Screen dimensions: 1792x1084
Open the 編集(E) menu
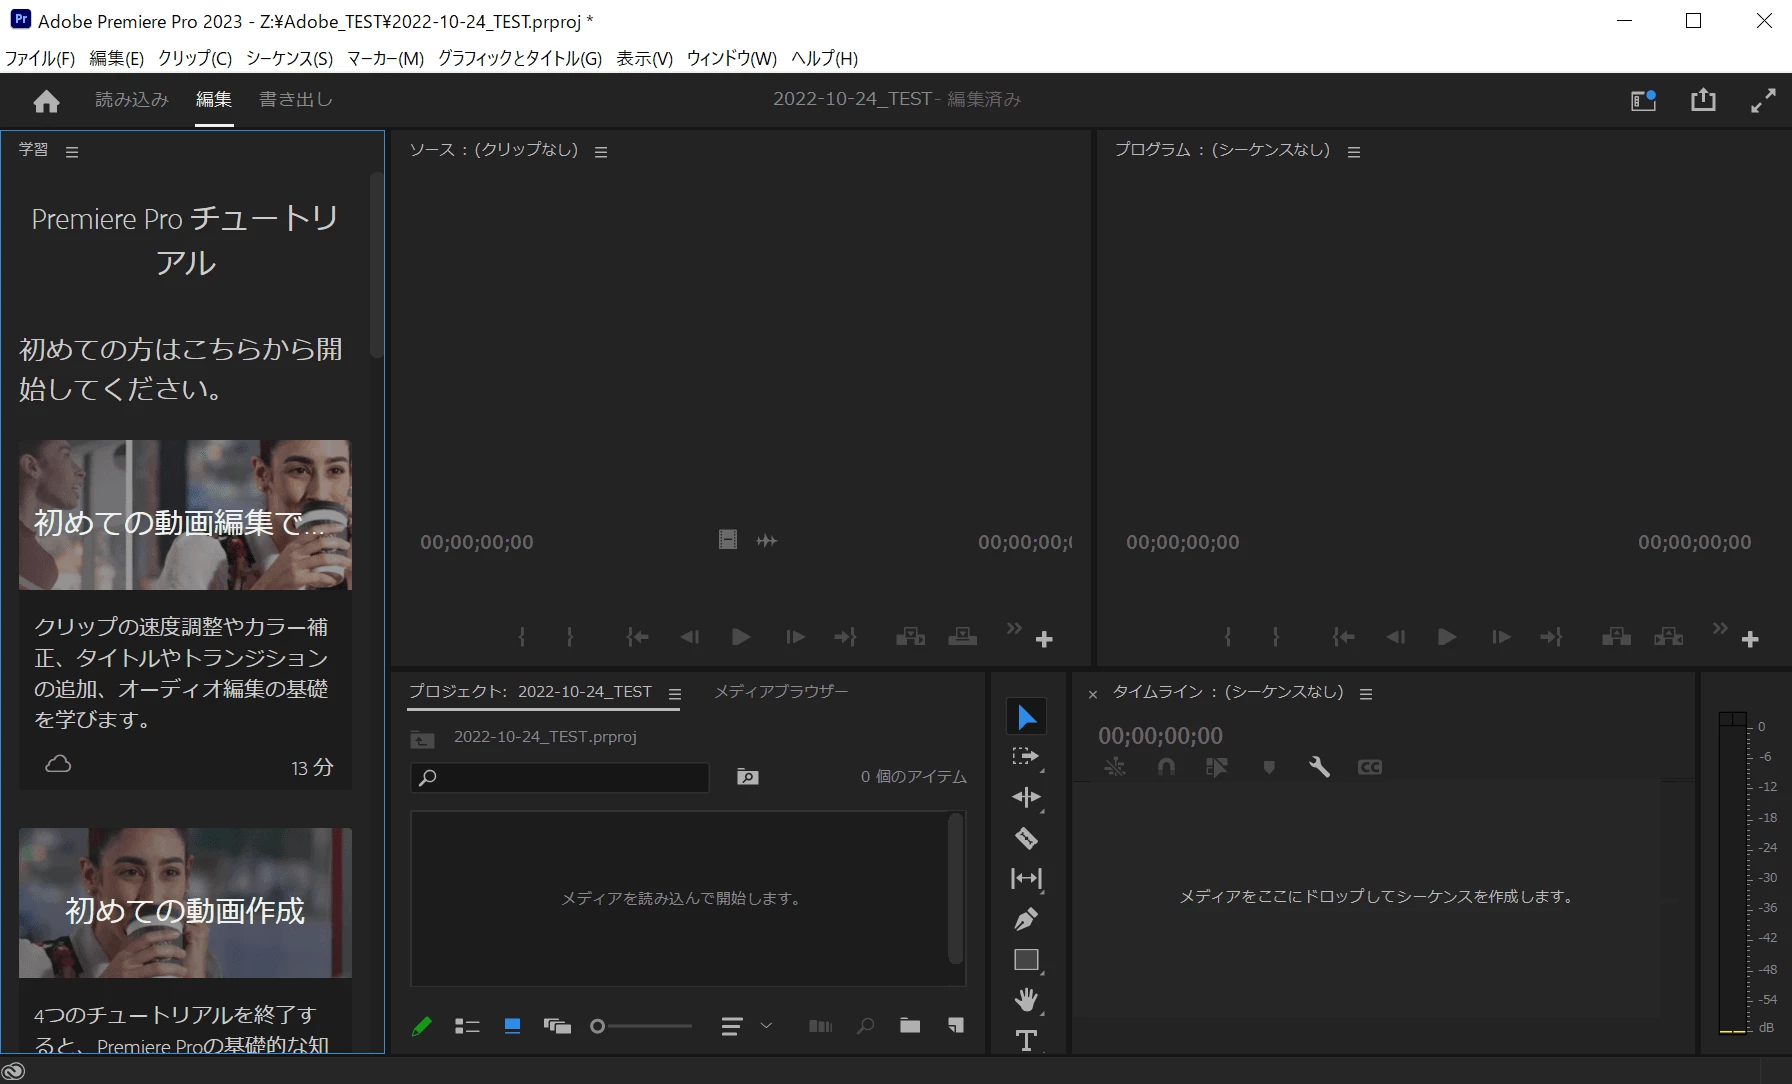pos(117,58)
